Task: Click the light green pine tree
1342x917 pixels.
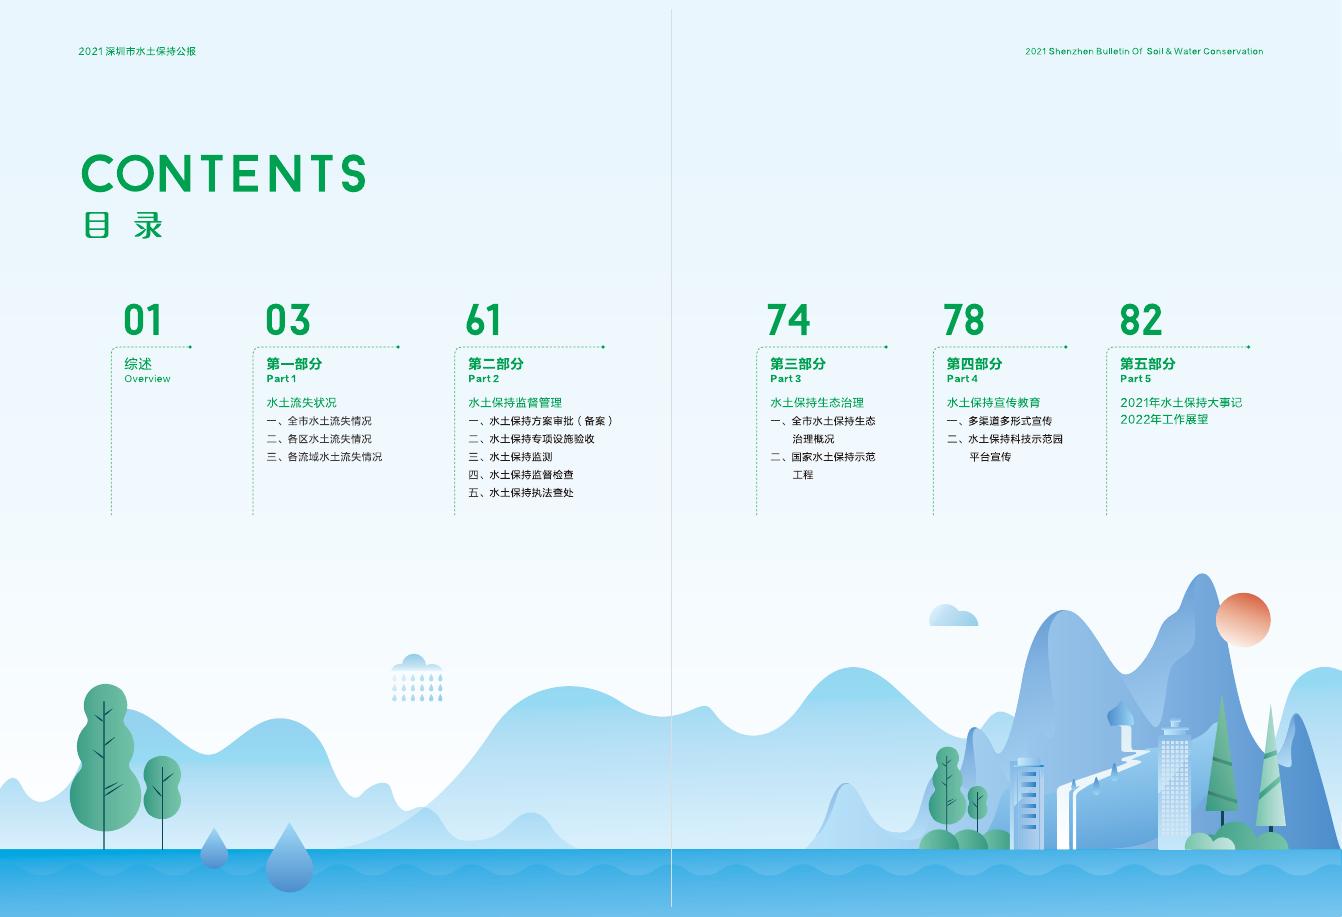Action: (1270, 766)
